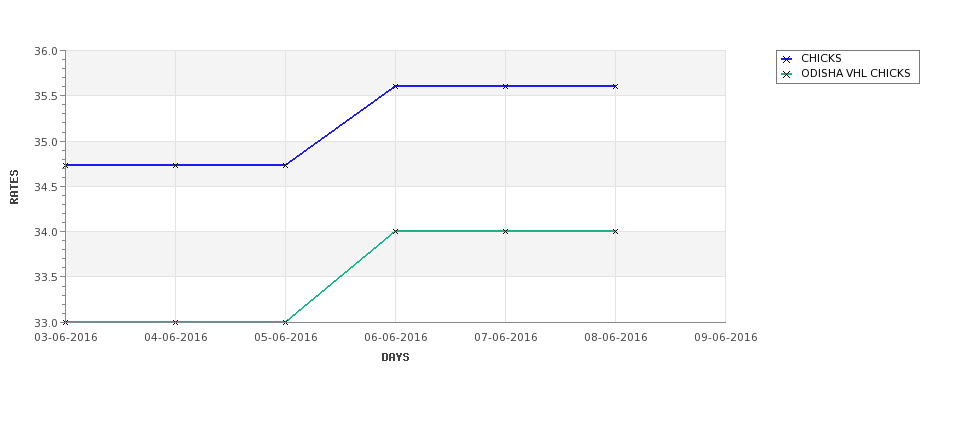Click the 33.5 y-axis tick label

(x=46, y=277)
